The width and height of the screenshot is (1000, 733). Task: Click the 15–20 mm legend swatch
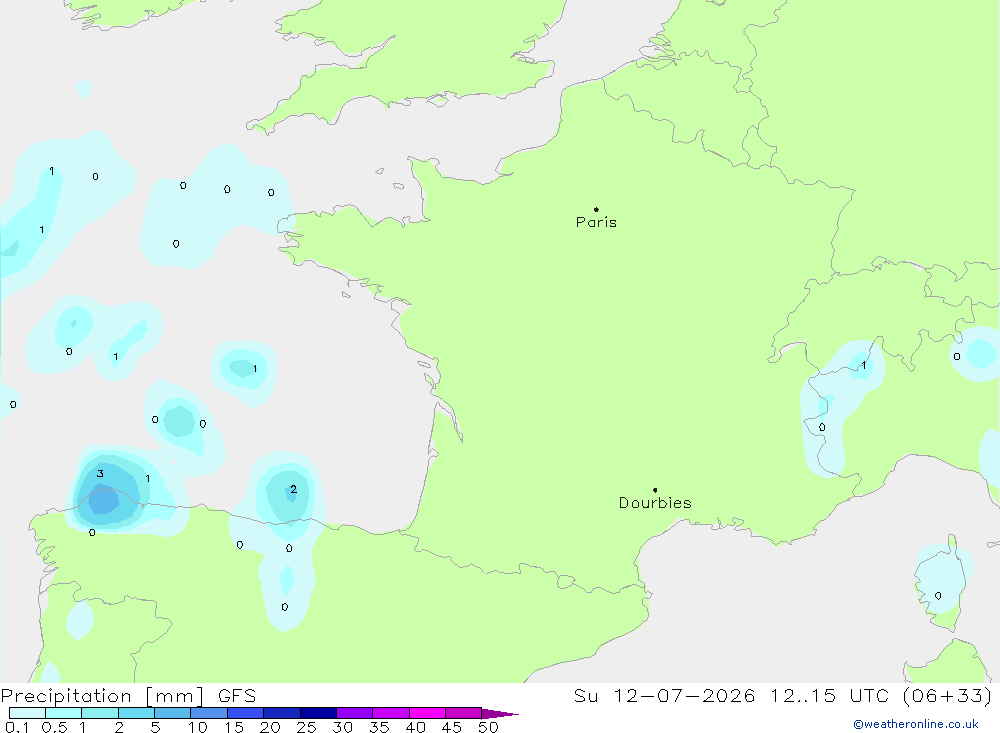click(x=246, y=713)
